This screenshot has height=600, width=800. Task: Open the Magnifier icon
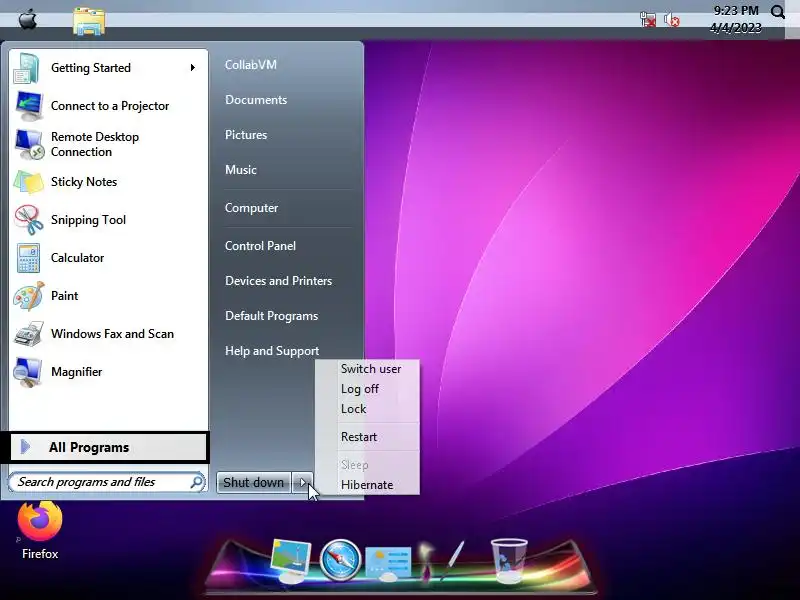tap(28, 372)
